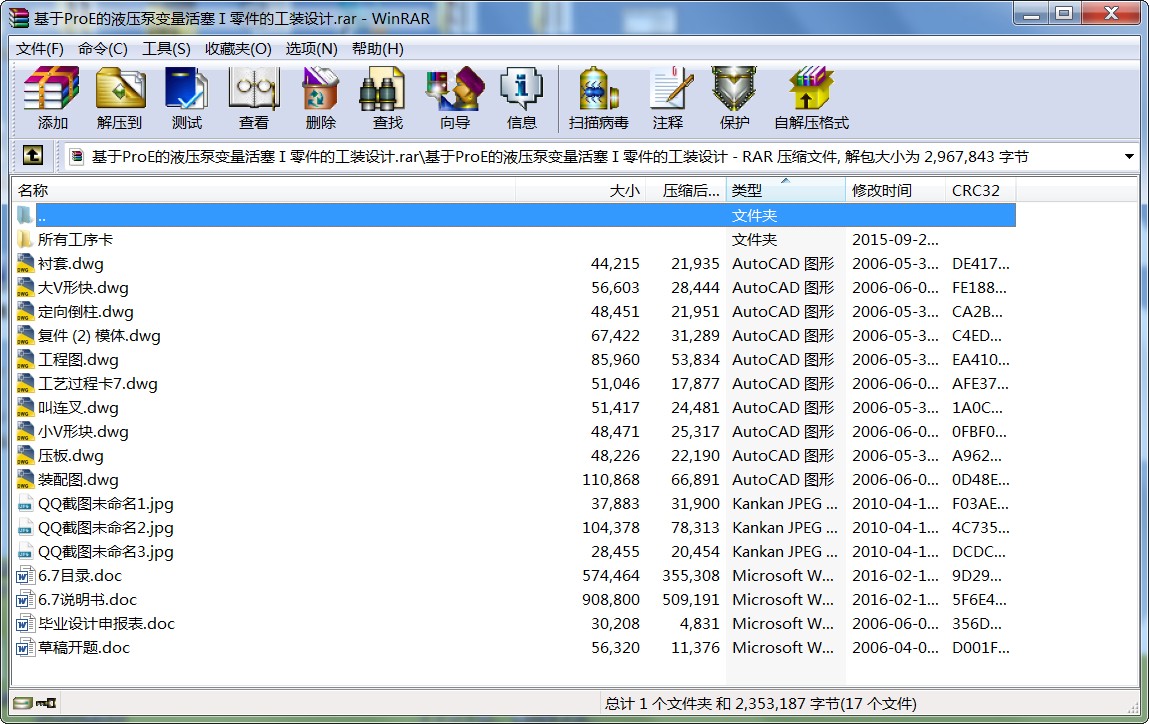Select the 装配图.dwg file

tap(78, 480)
